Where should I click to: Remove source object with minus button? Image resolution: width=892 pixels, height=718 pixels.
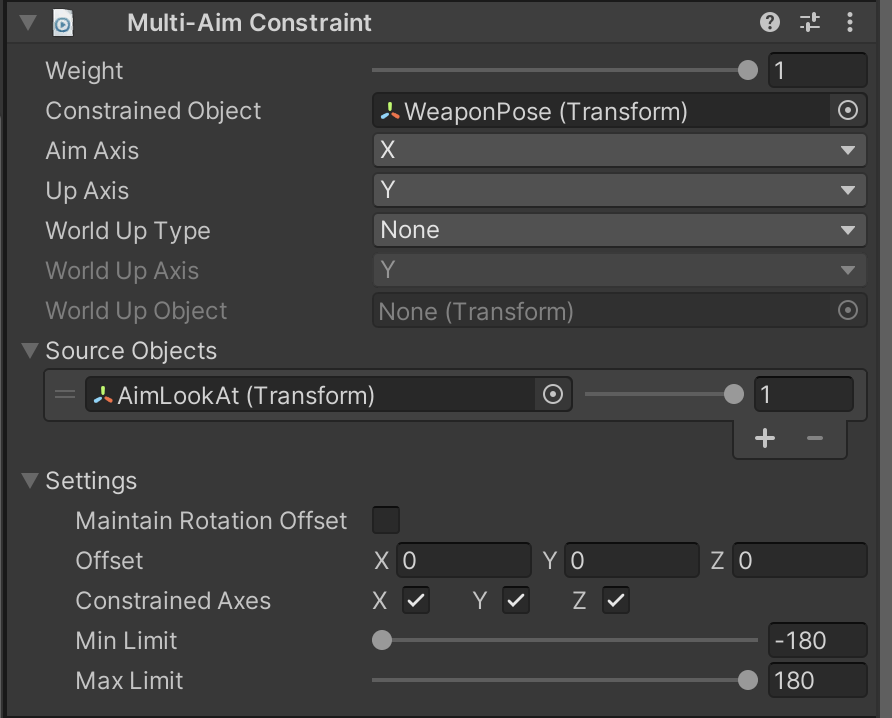click(815, 438)
